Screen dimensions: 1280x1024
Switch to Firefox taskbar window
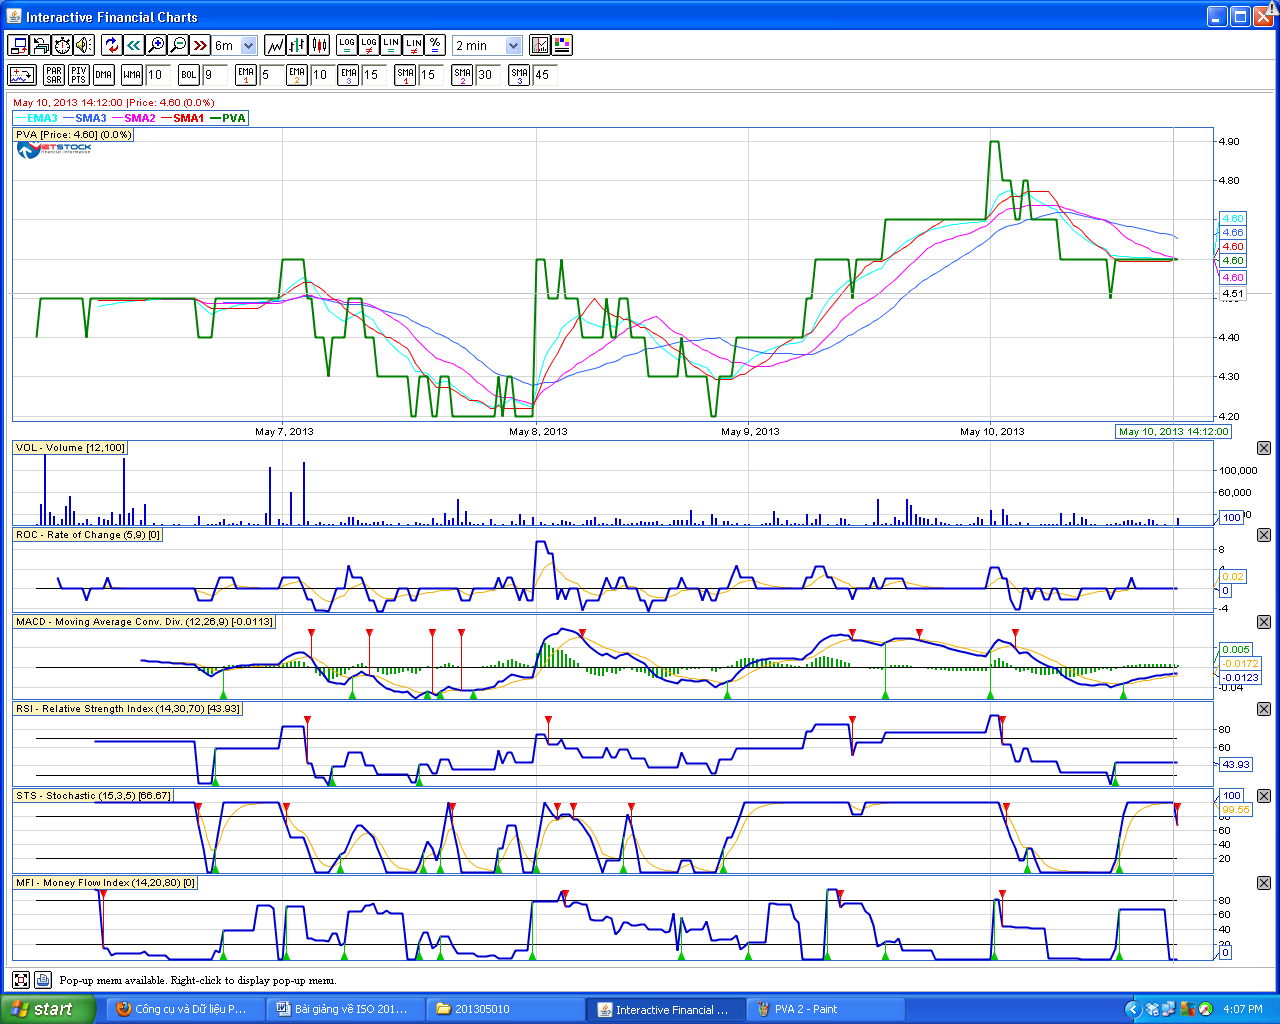coord(187,1009)
